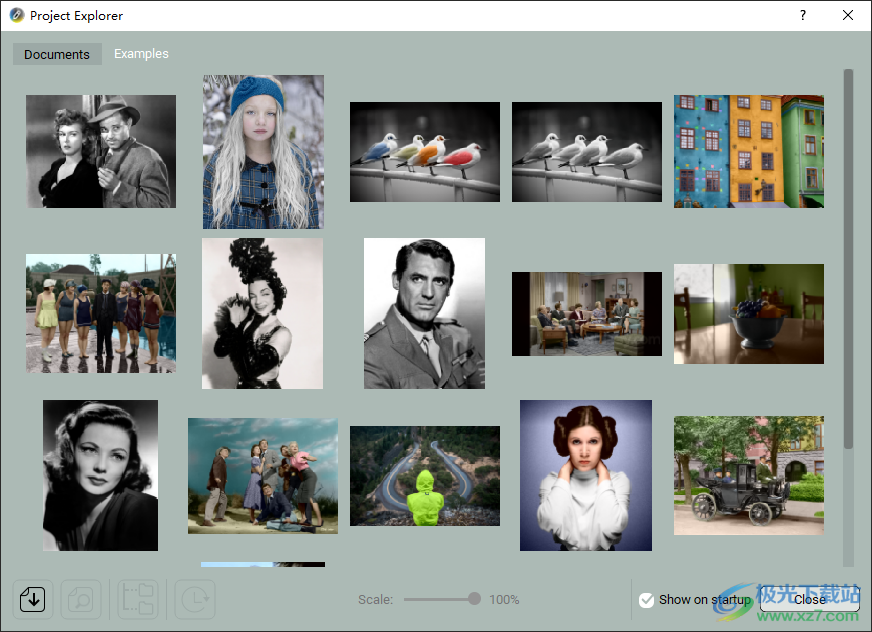This screenshot has height=632, width=872.
Task: Click the recent history clock icon
Action: pyautogui.click(x=194, y=599)
